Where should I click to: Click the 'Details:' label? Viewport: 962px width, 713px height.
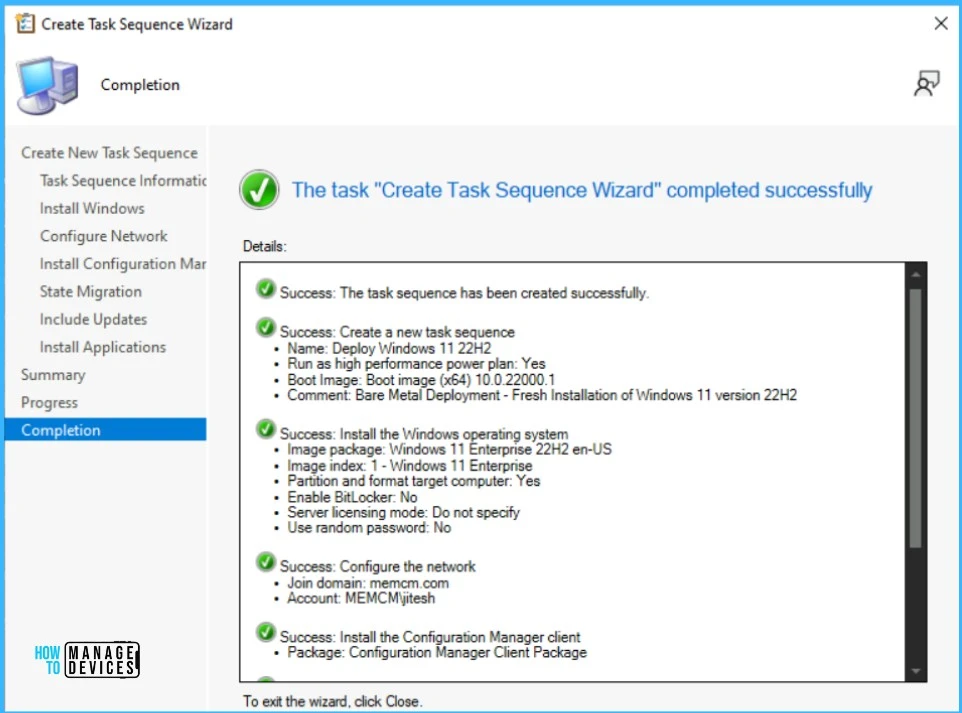tap(264, 247)
